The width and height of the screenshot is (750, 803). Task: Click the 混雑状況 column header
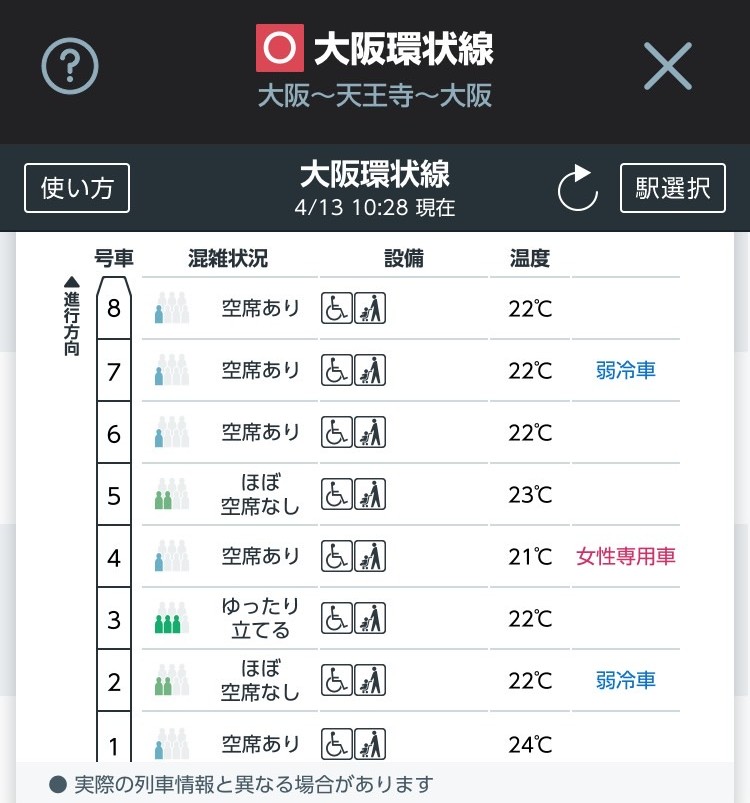(228, 258)
